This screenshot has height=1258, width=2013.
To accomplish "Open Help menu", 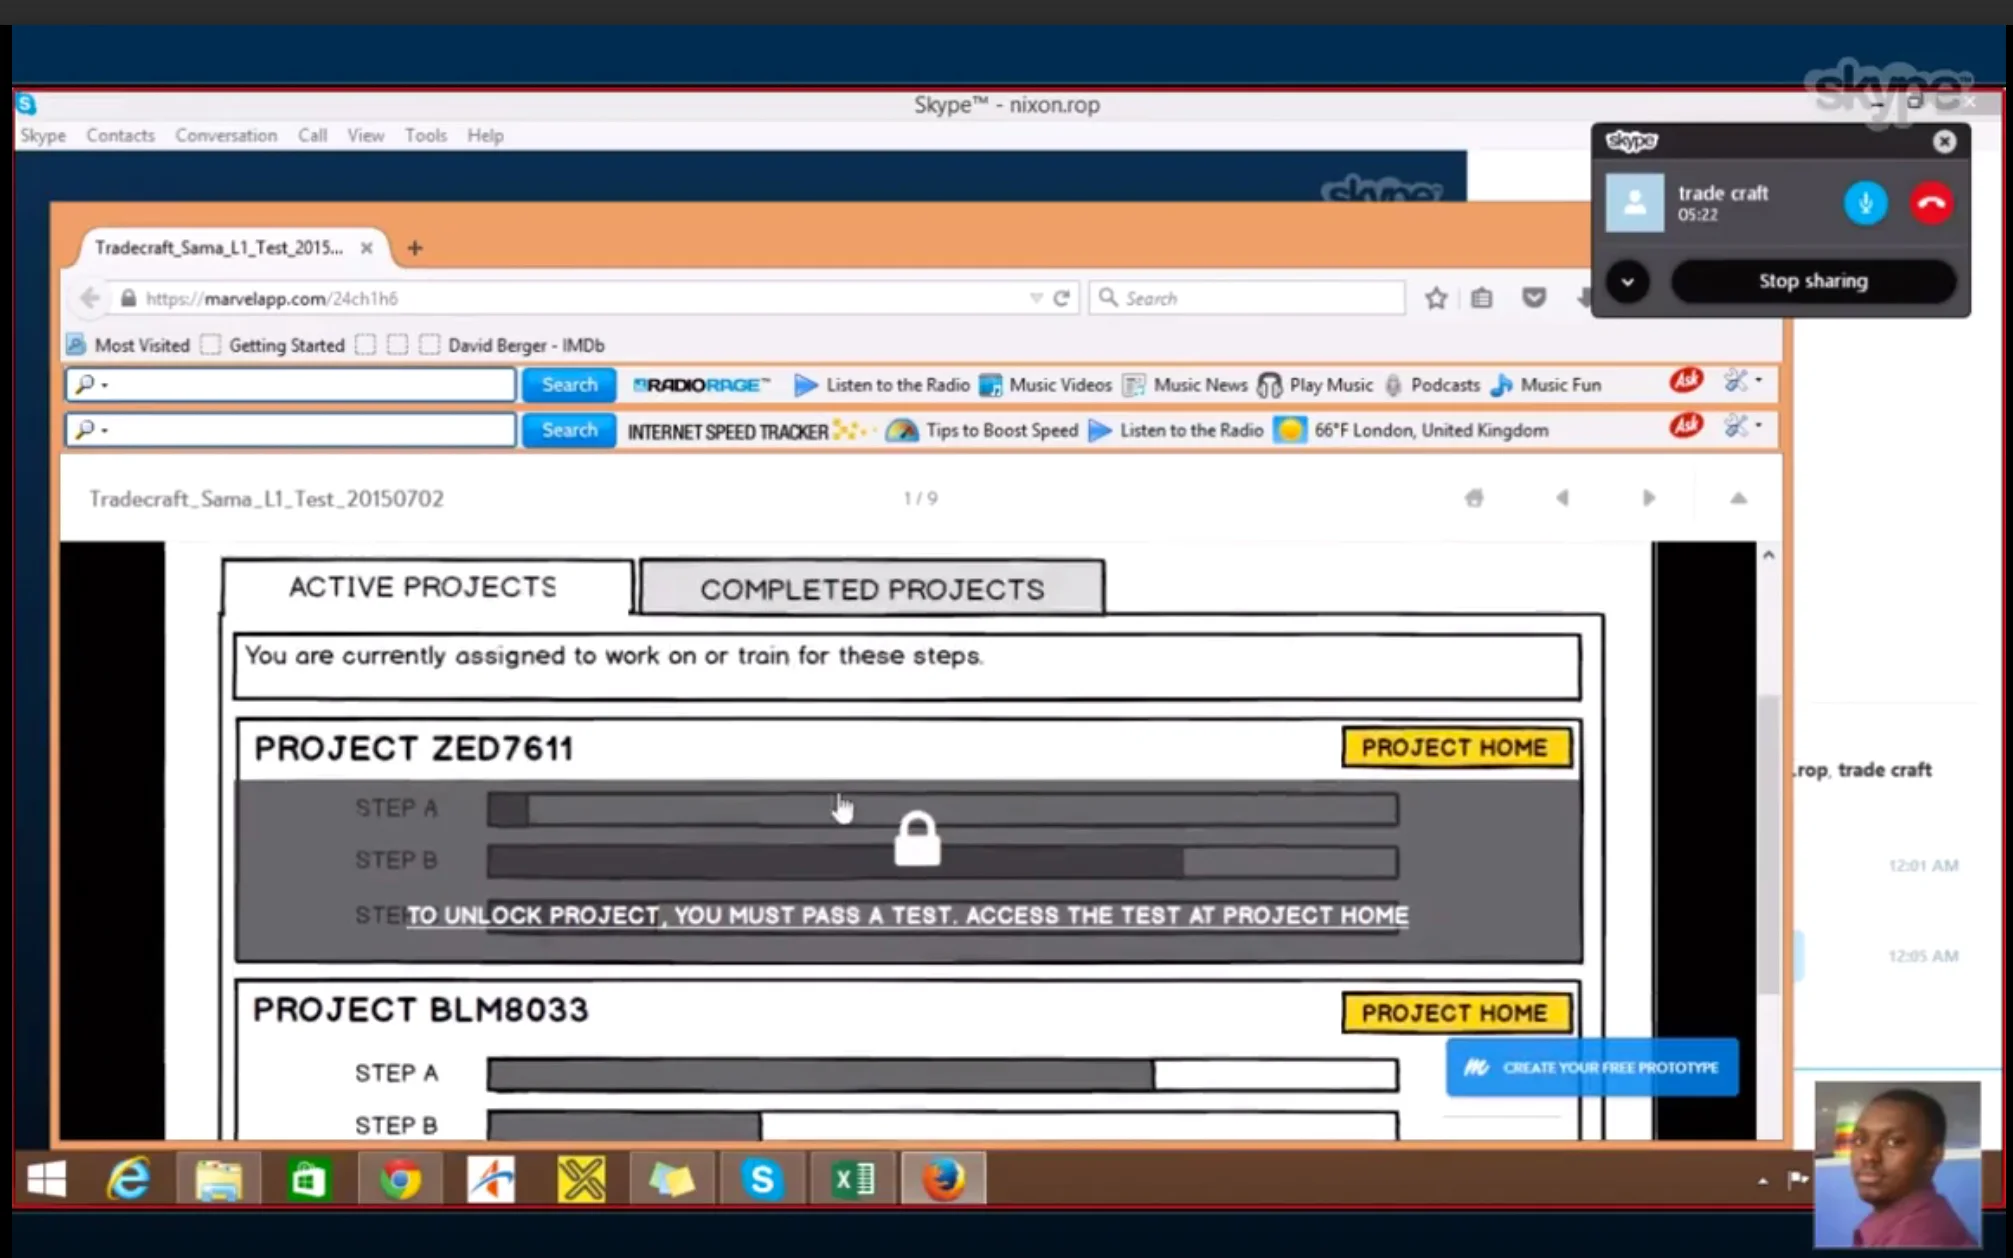I will [485, 135].
